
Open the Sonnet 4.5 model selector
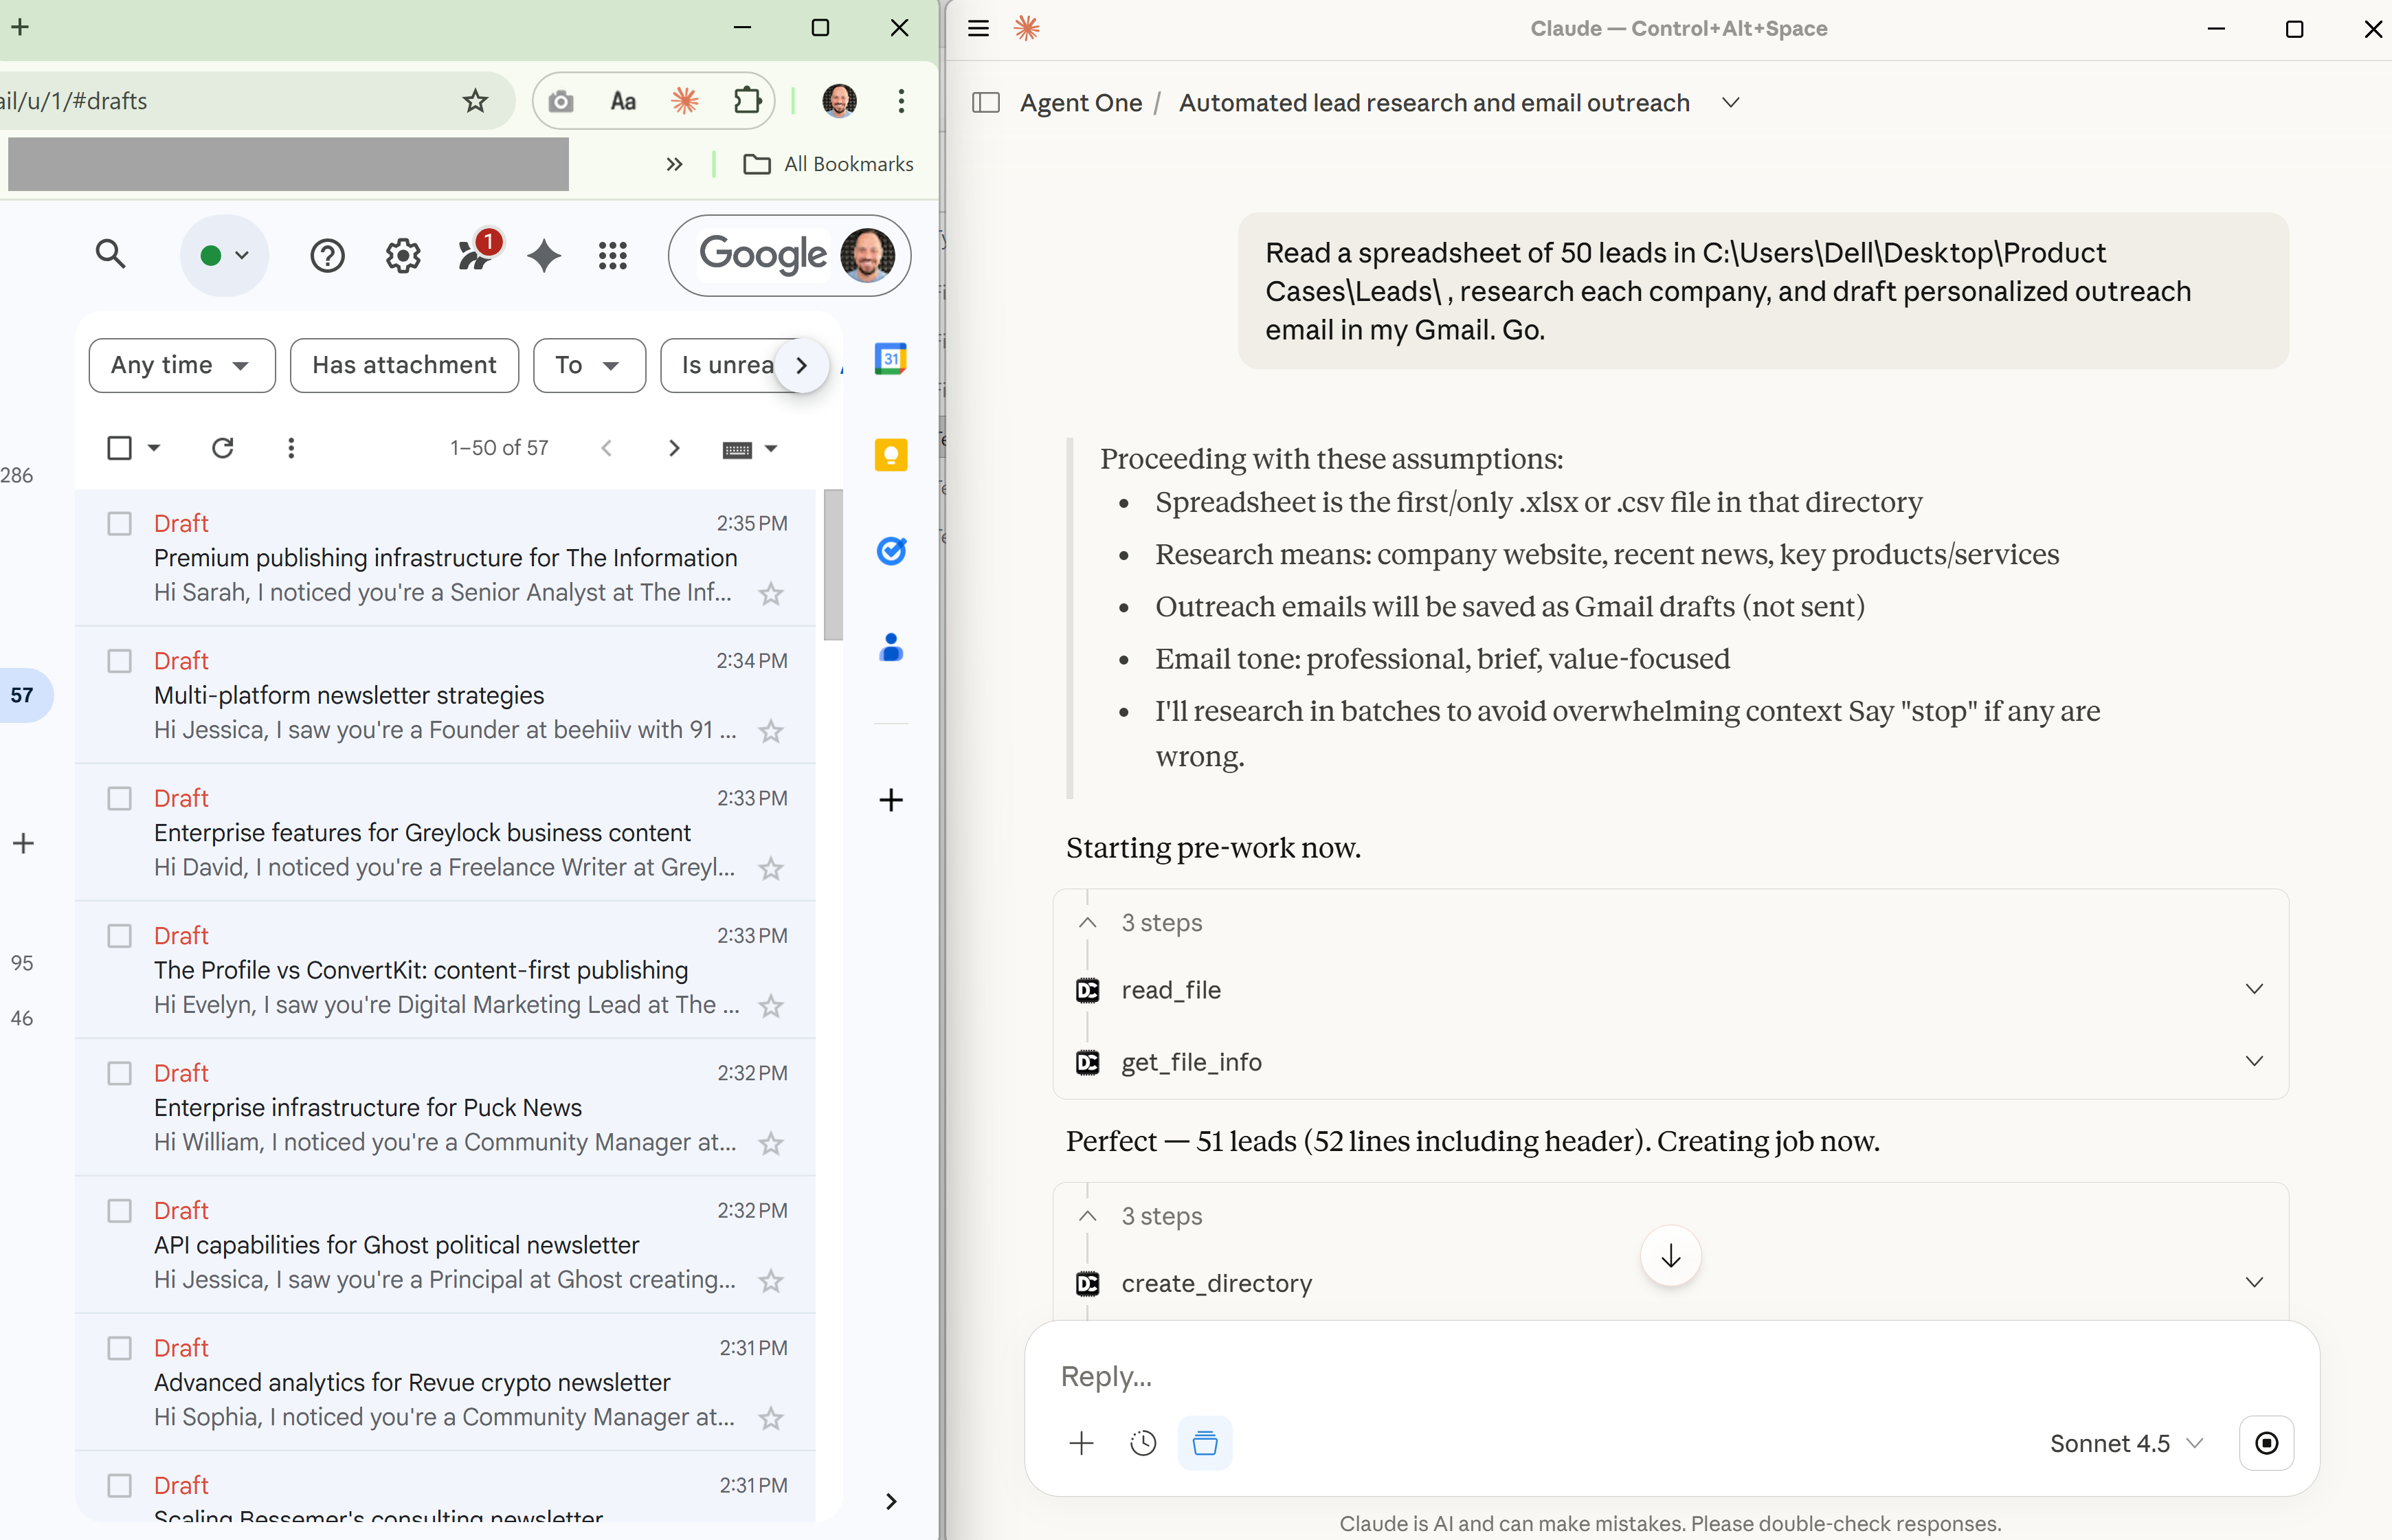point(2125,1443)
